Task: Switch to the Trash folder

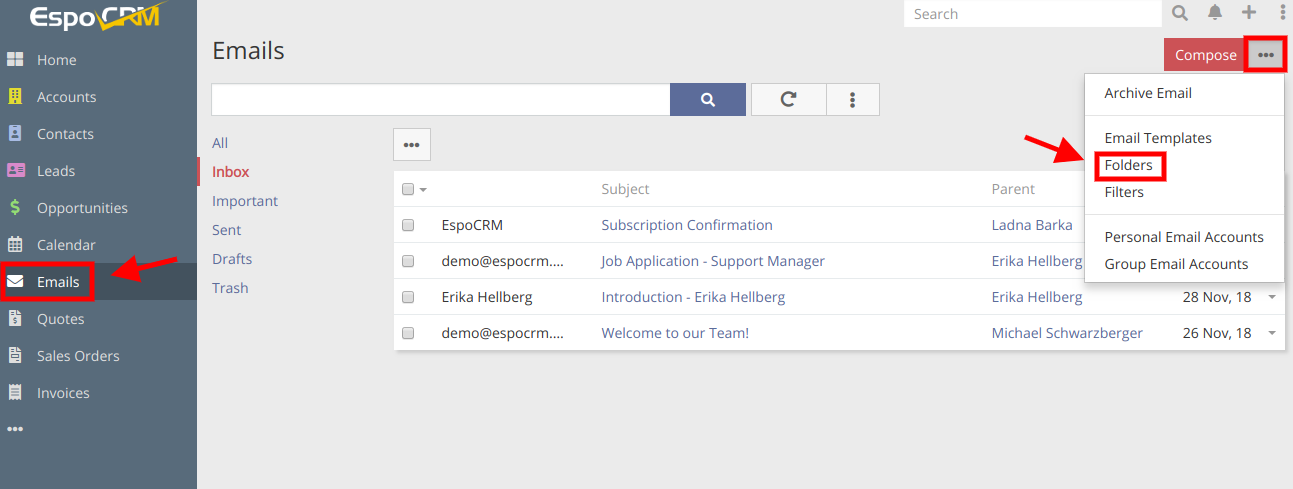Action: [x=230, y=288]
